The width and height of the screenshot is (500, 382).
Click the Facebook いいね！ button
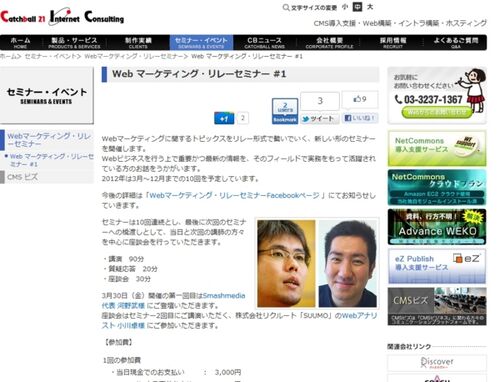360,118
